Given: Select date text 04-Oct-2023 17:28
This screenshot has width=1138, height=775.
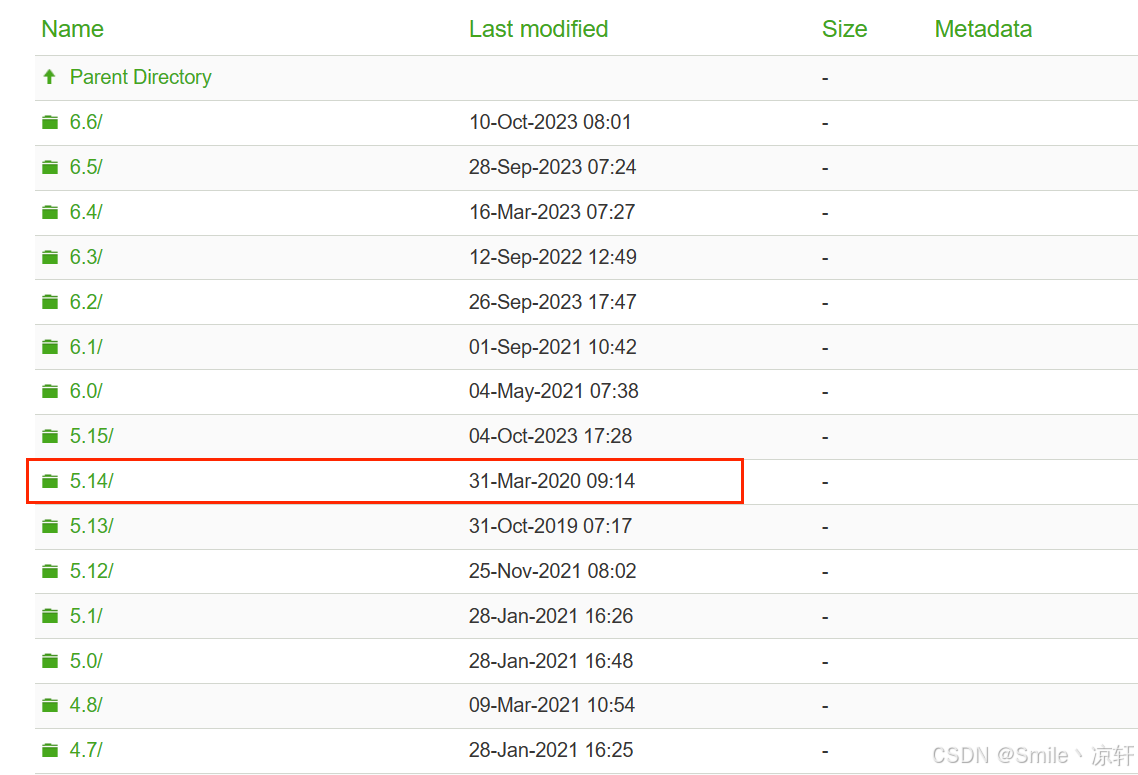Looking at the screenshot, I should [x=550, y=436].
